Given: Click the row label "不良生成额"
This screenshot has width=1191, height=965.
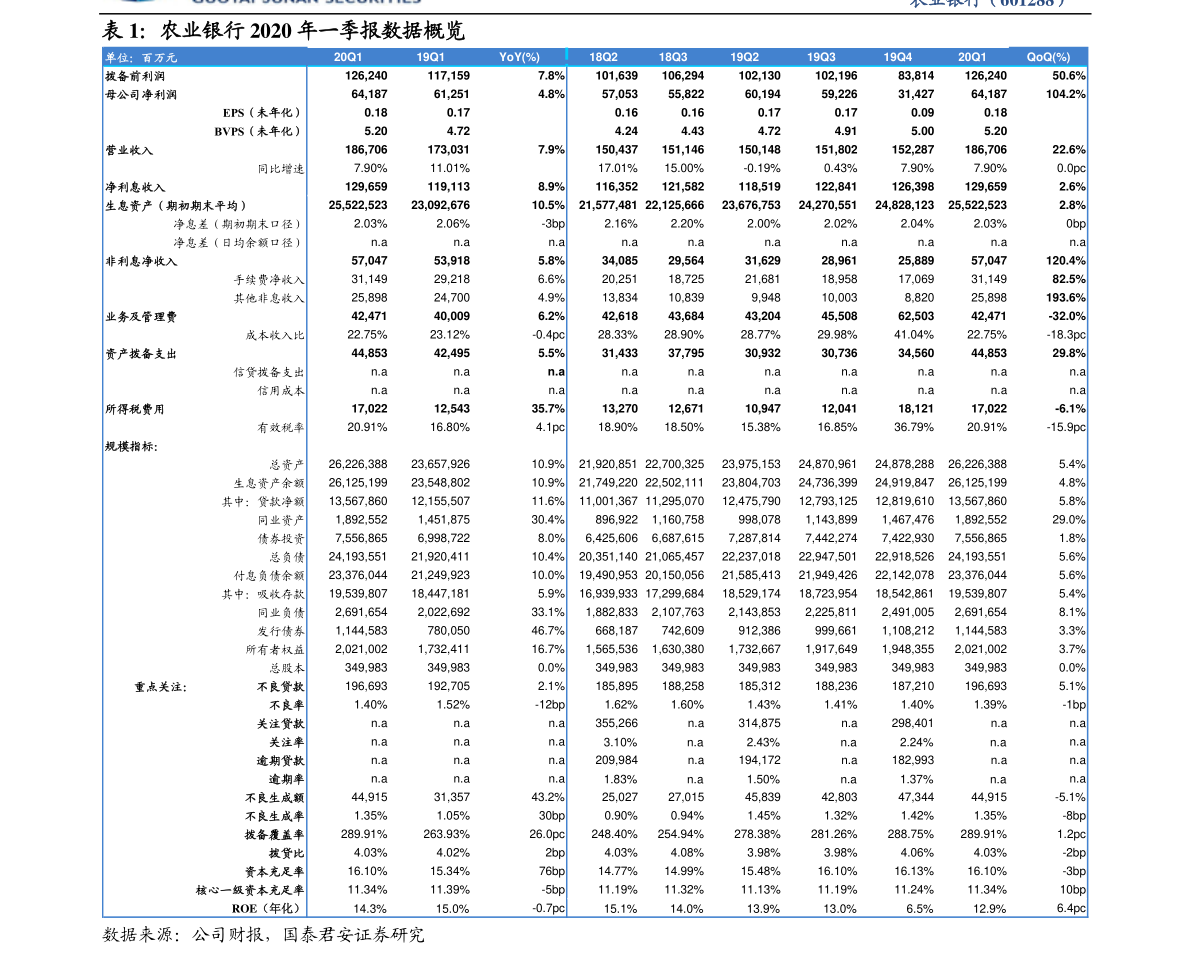Looking at the screenshot, I should pos(275,798).
